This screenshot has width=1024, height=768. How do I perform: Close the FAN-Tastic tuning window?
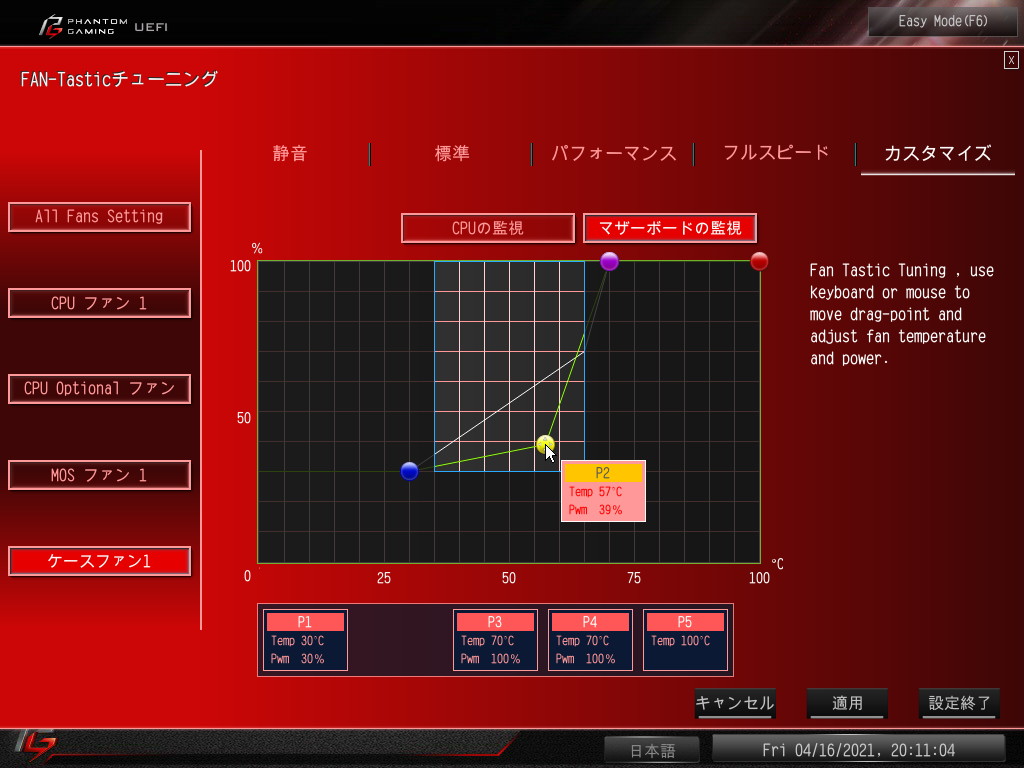point(1011,60)
